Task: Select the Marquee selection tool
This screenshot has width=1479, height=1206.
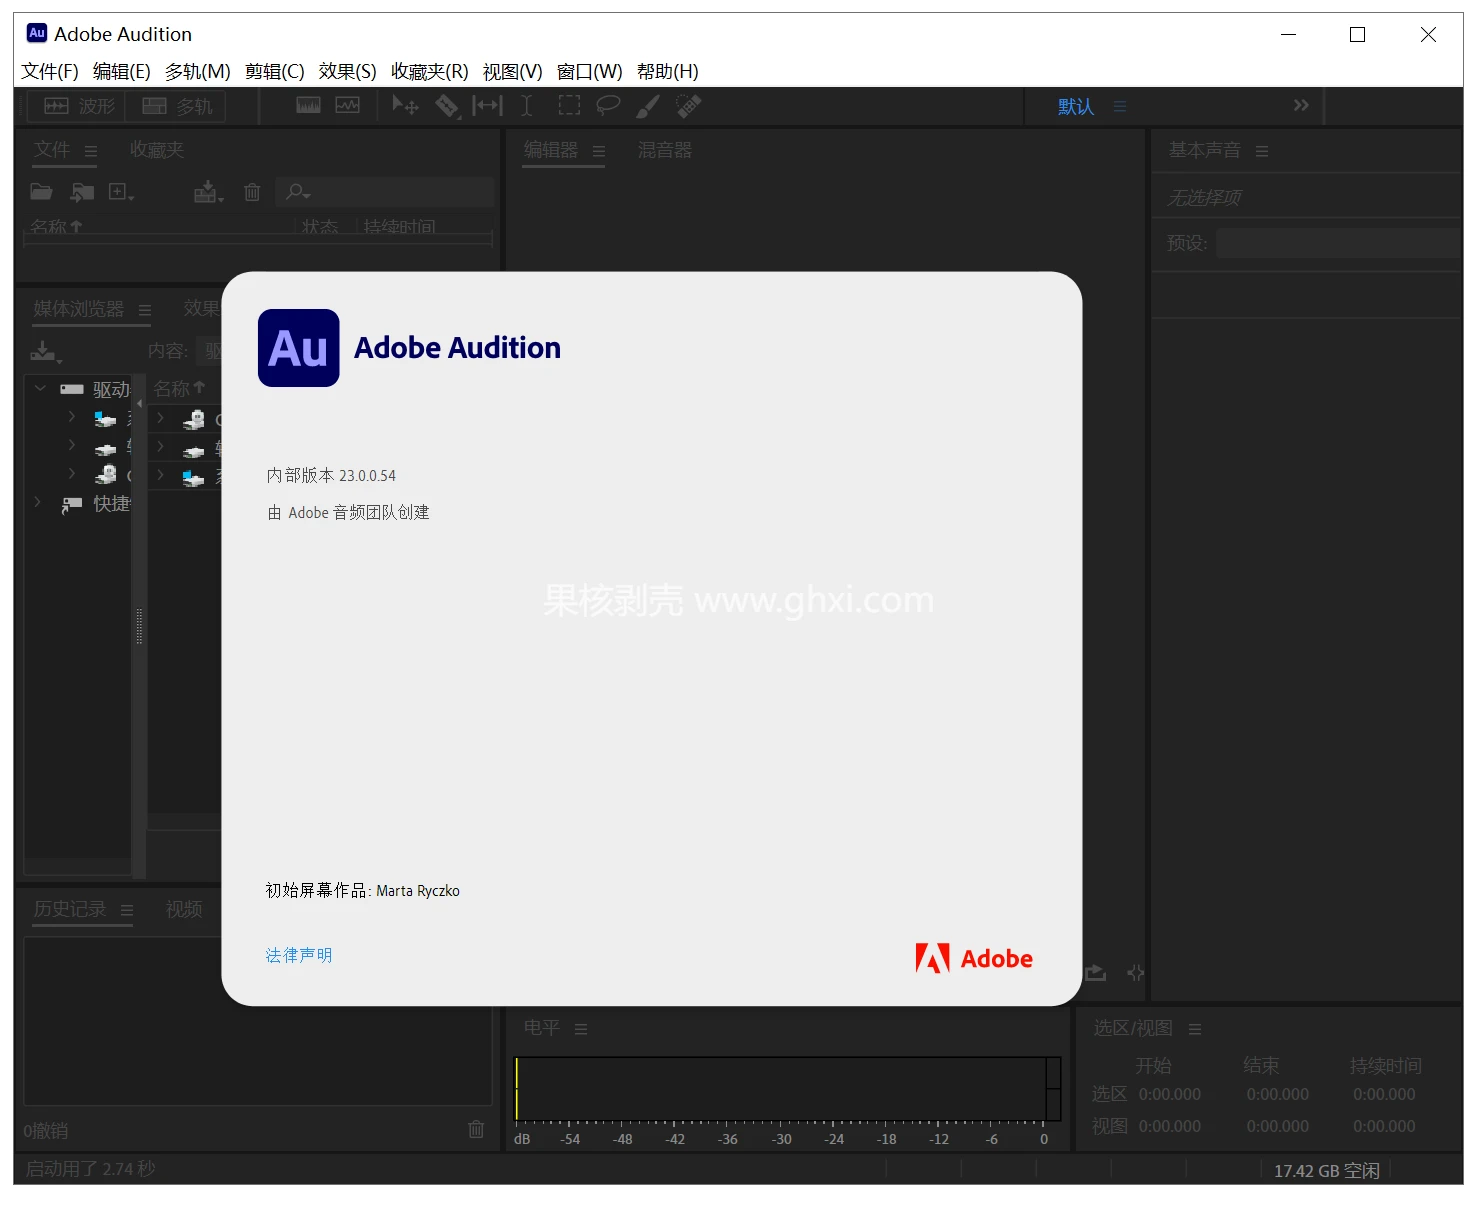Action: (568, 105)
